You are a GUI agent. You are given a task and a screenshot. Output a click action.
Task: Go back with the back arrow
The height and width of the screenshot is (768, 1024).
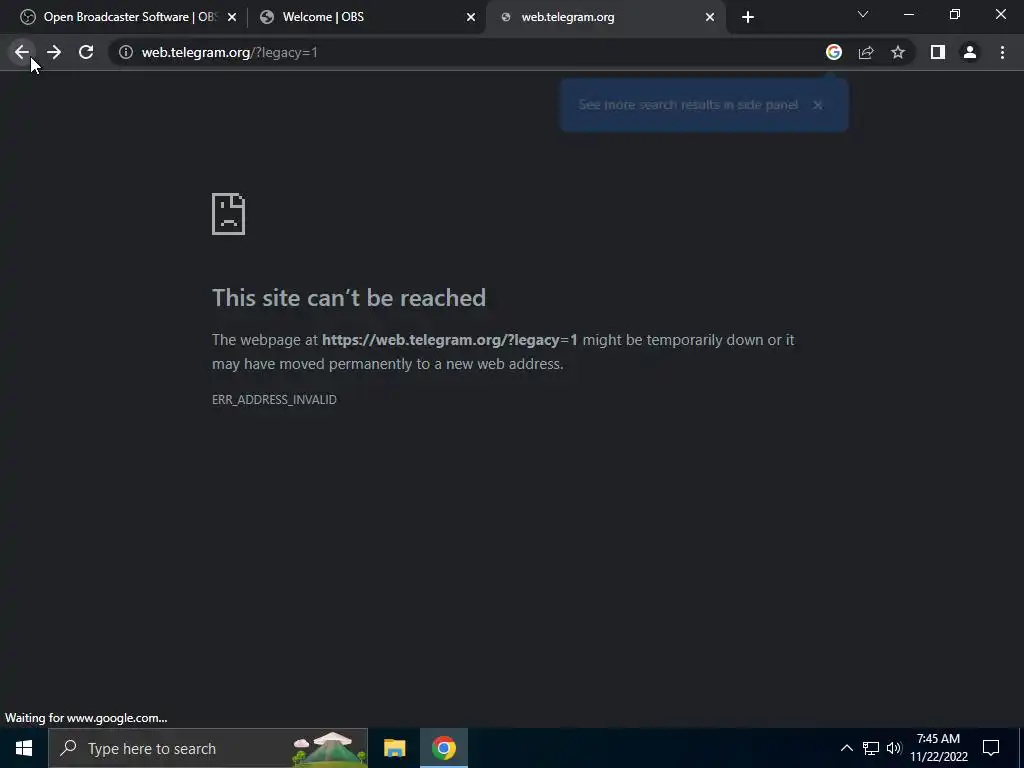[22, 52]
